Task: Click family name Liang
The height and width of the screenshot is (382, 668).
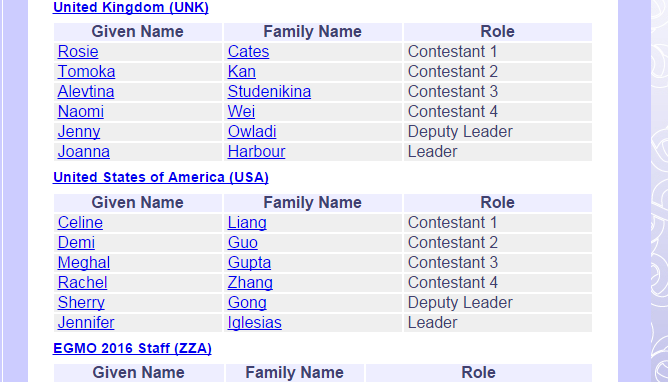Action: [x=247, y=223]
